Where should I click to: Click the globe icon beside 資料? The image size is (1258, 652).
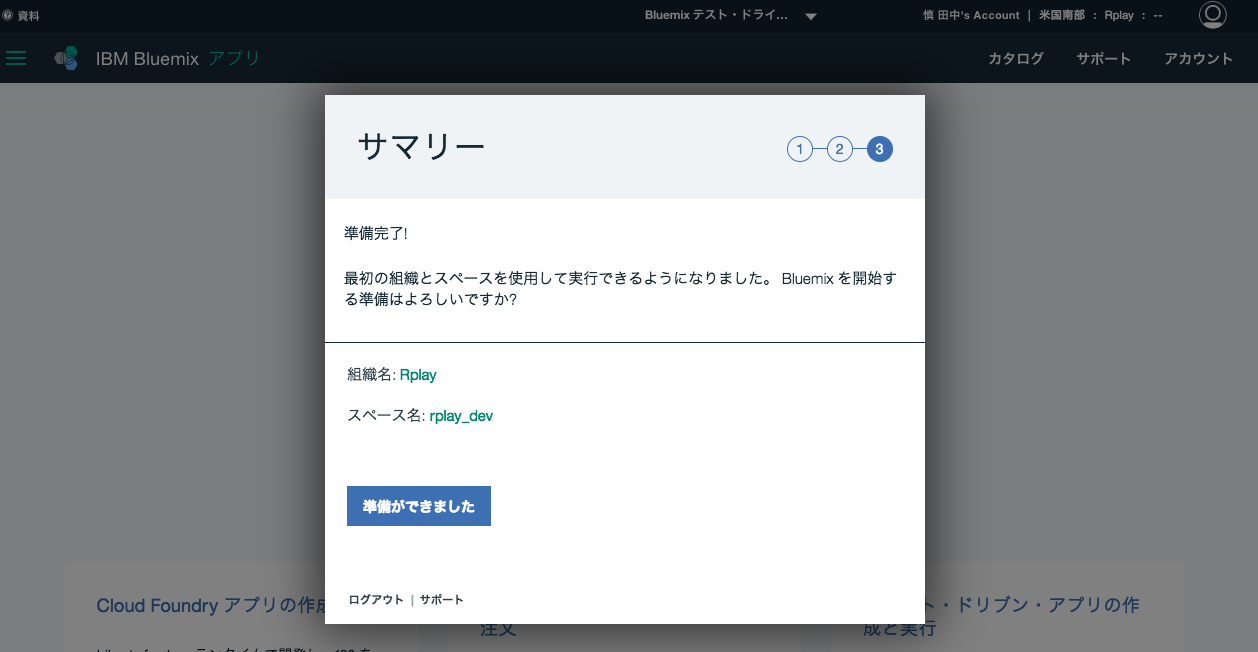[x=8, y=16]
